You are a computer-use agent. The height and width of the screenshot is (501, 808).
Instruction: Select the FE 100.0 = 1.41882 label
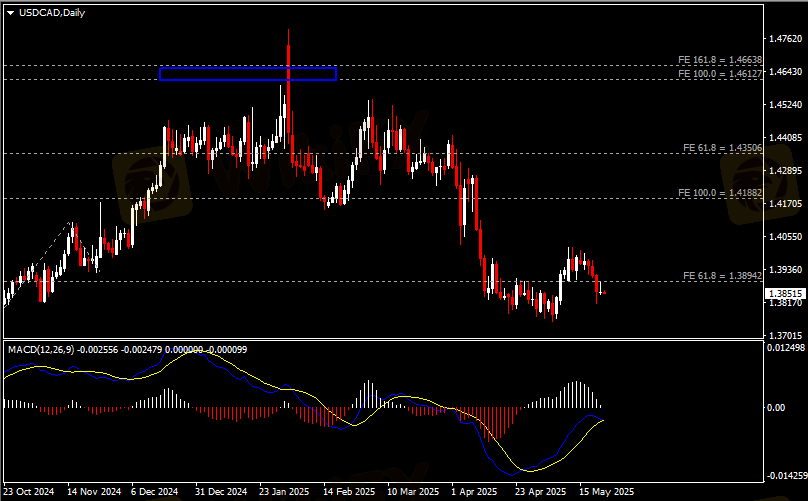720,193
